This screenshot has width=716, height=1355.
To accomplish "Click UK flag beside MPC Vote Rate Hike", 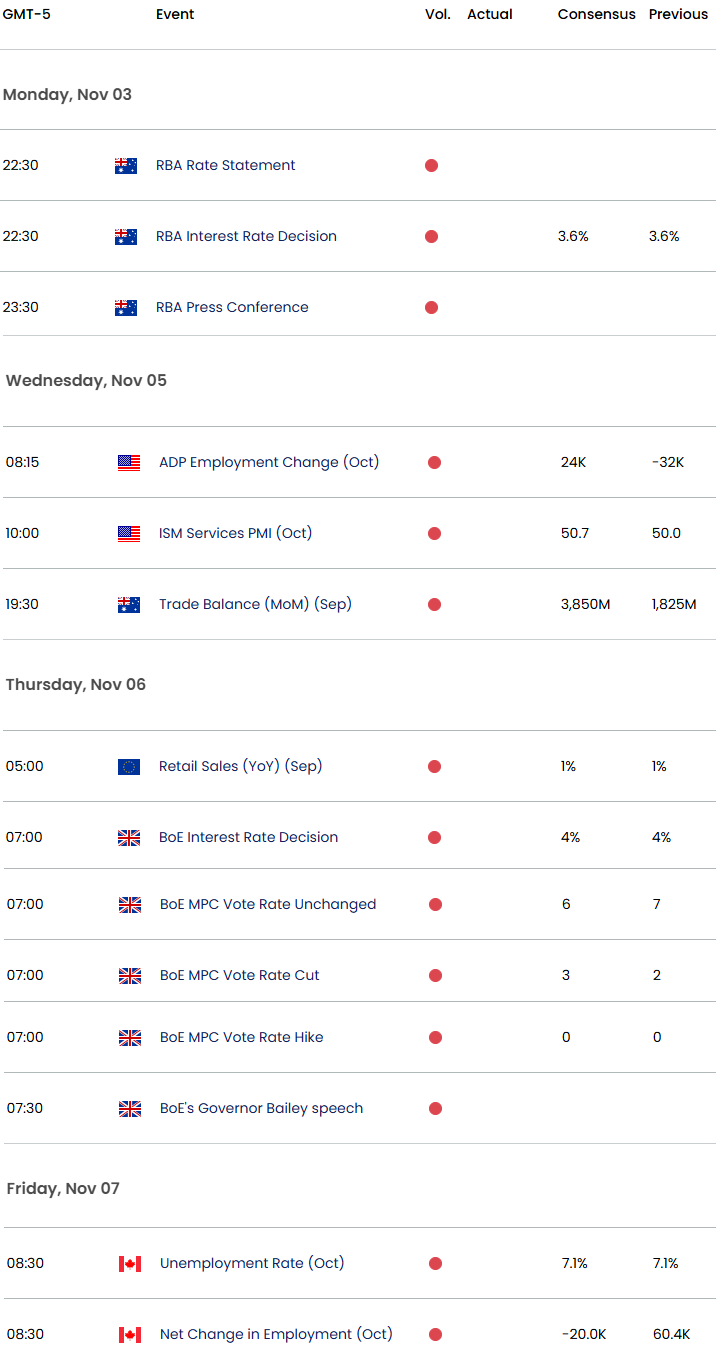I will click(130, 1038).
